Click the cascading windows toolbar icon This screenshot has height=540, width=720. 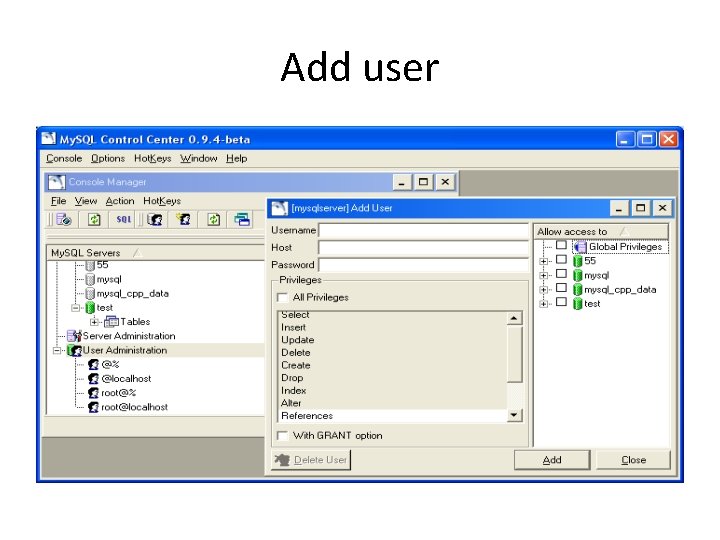(x=242, y=219)
